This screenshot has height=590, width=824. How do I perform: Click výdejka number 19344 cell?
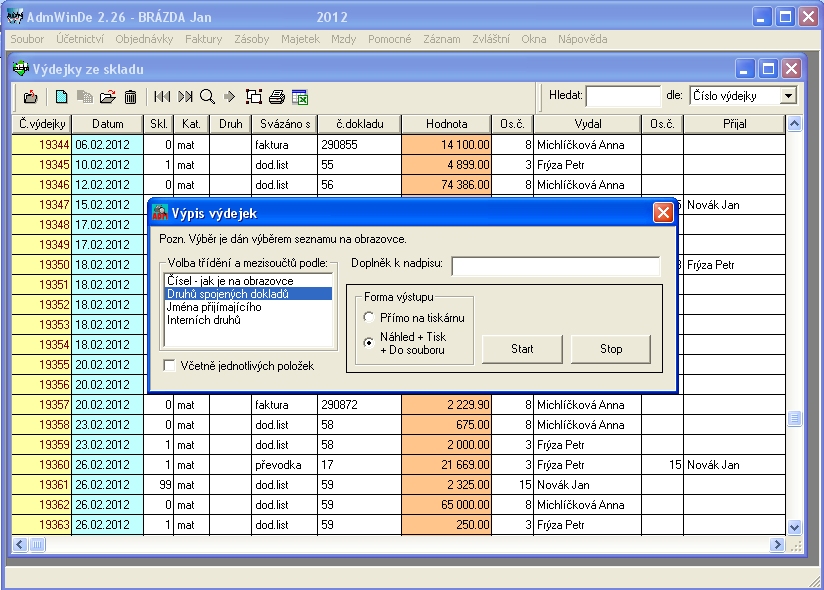42,144
